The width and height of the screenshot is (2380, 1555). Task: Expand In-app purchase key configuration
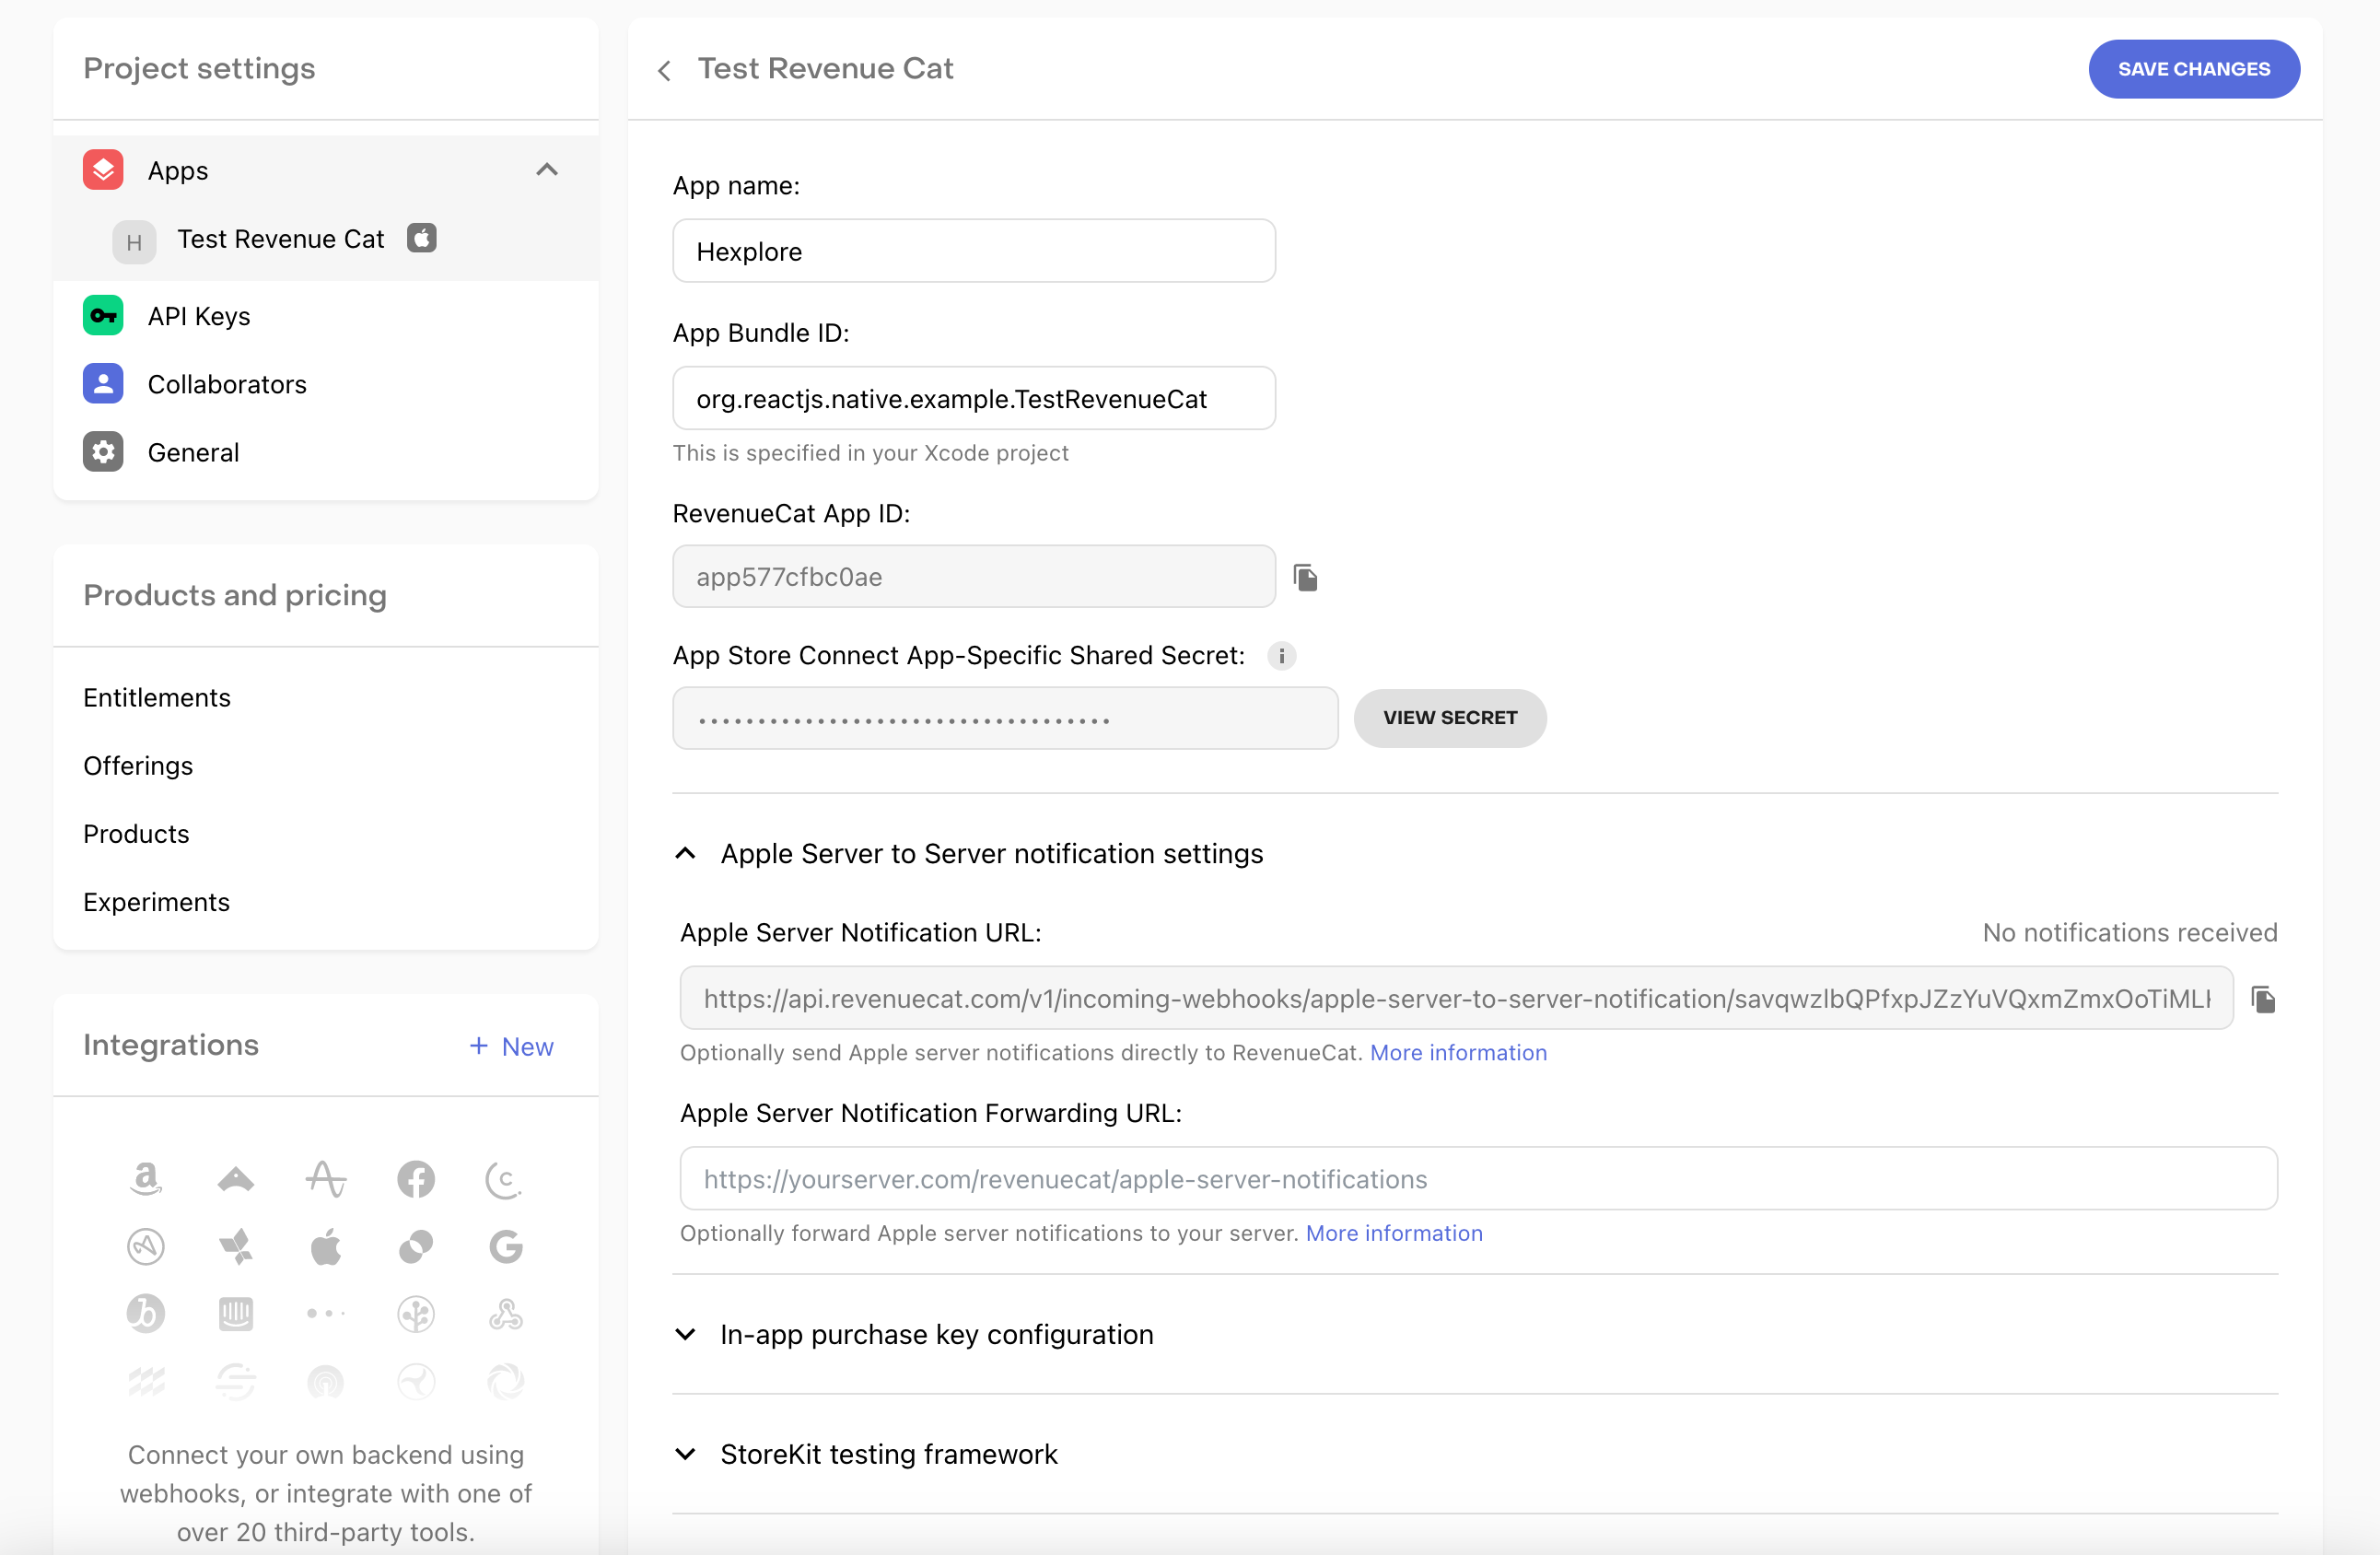[x=686, y=1335]
